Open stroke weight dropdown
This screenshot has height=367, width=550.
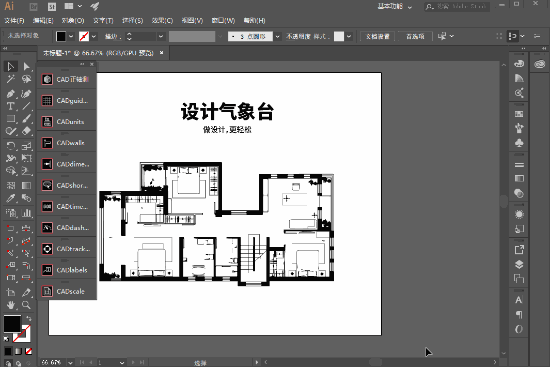pyautogui.click(x=161, y=36)
